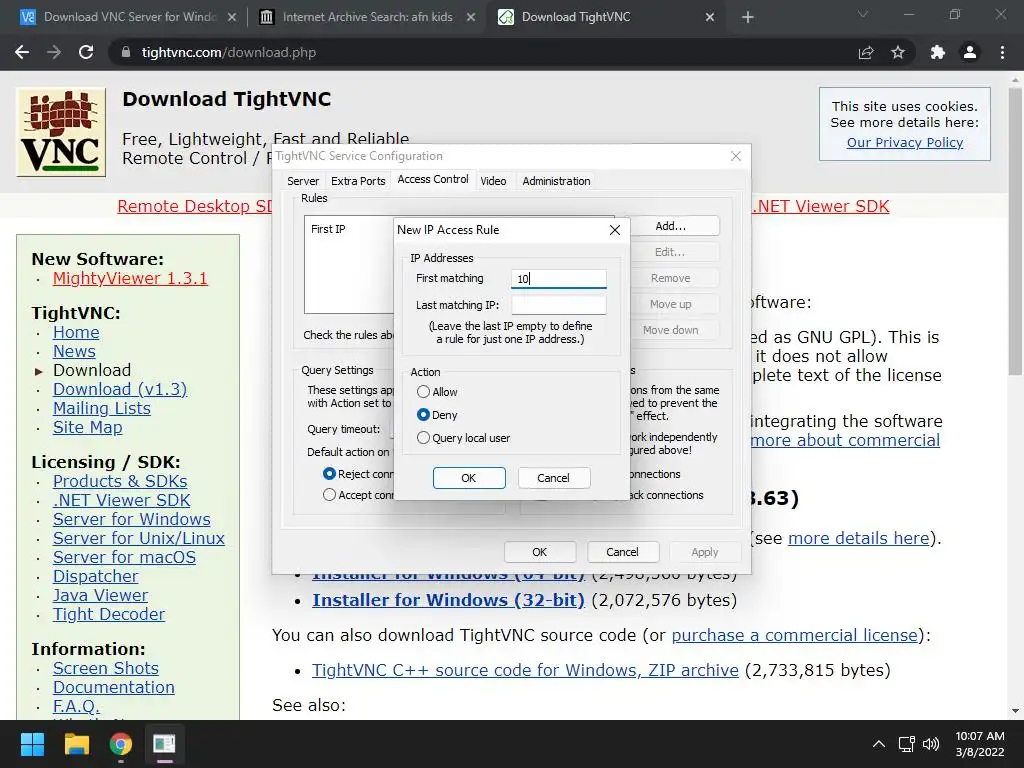Click the network tray icon

906,744
